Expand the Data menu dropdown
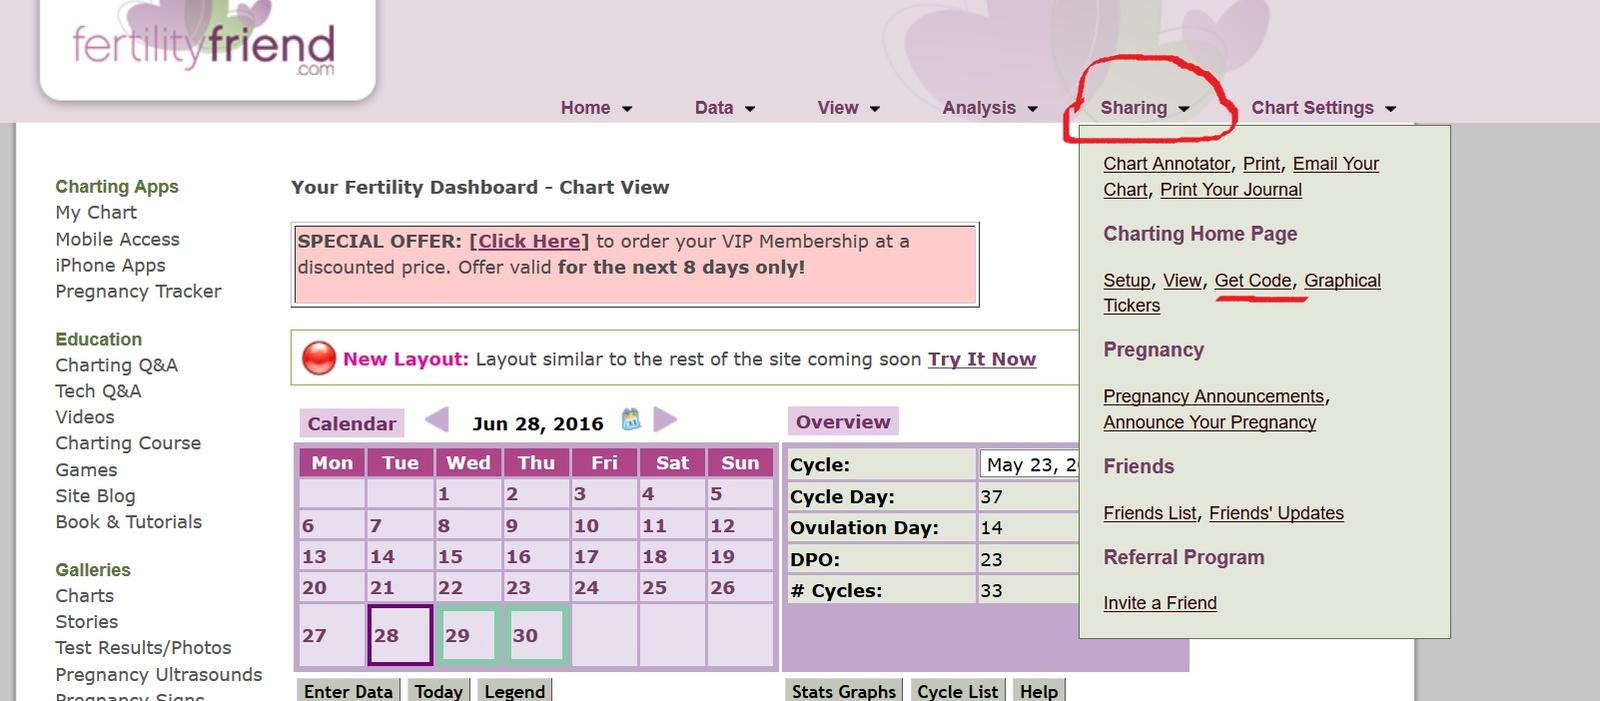This screenshot has width=1600, height=701. (724, 108)
